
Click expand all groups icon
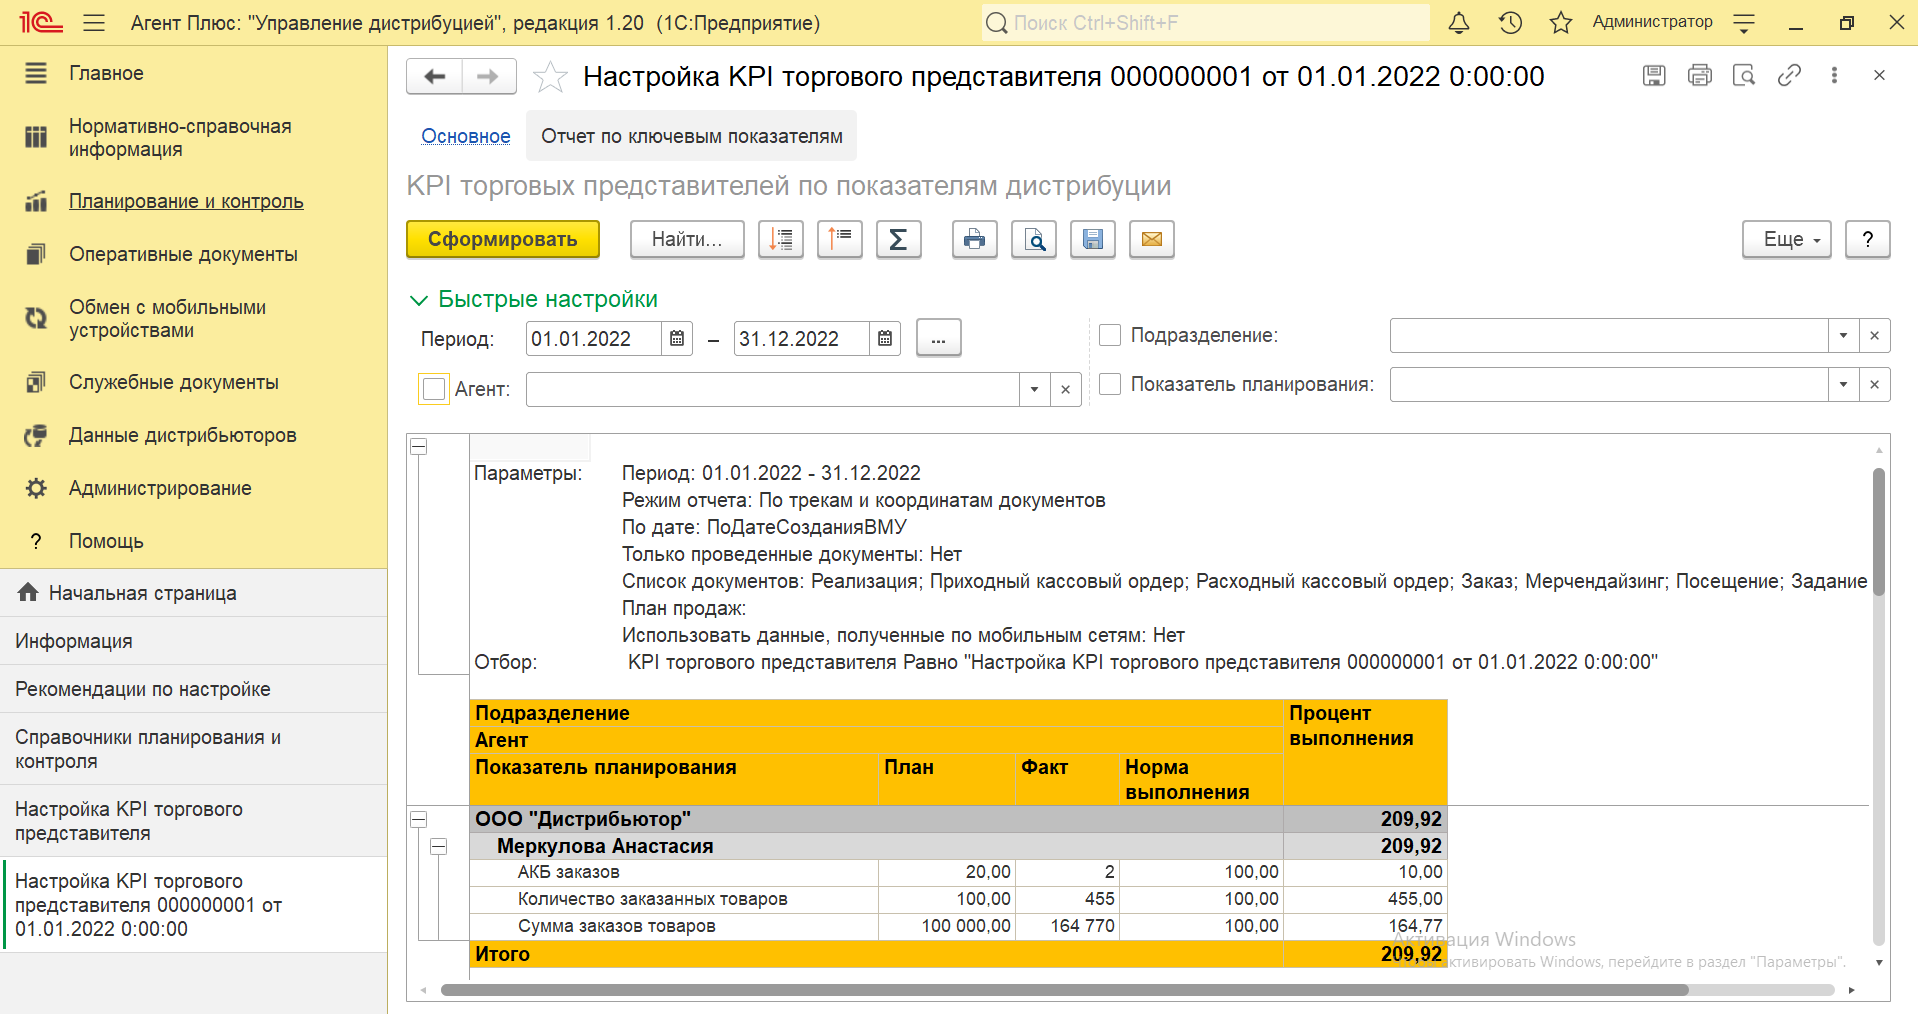coord(781,239)
